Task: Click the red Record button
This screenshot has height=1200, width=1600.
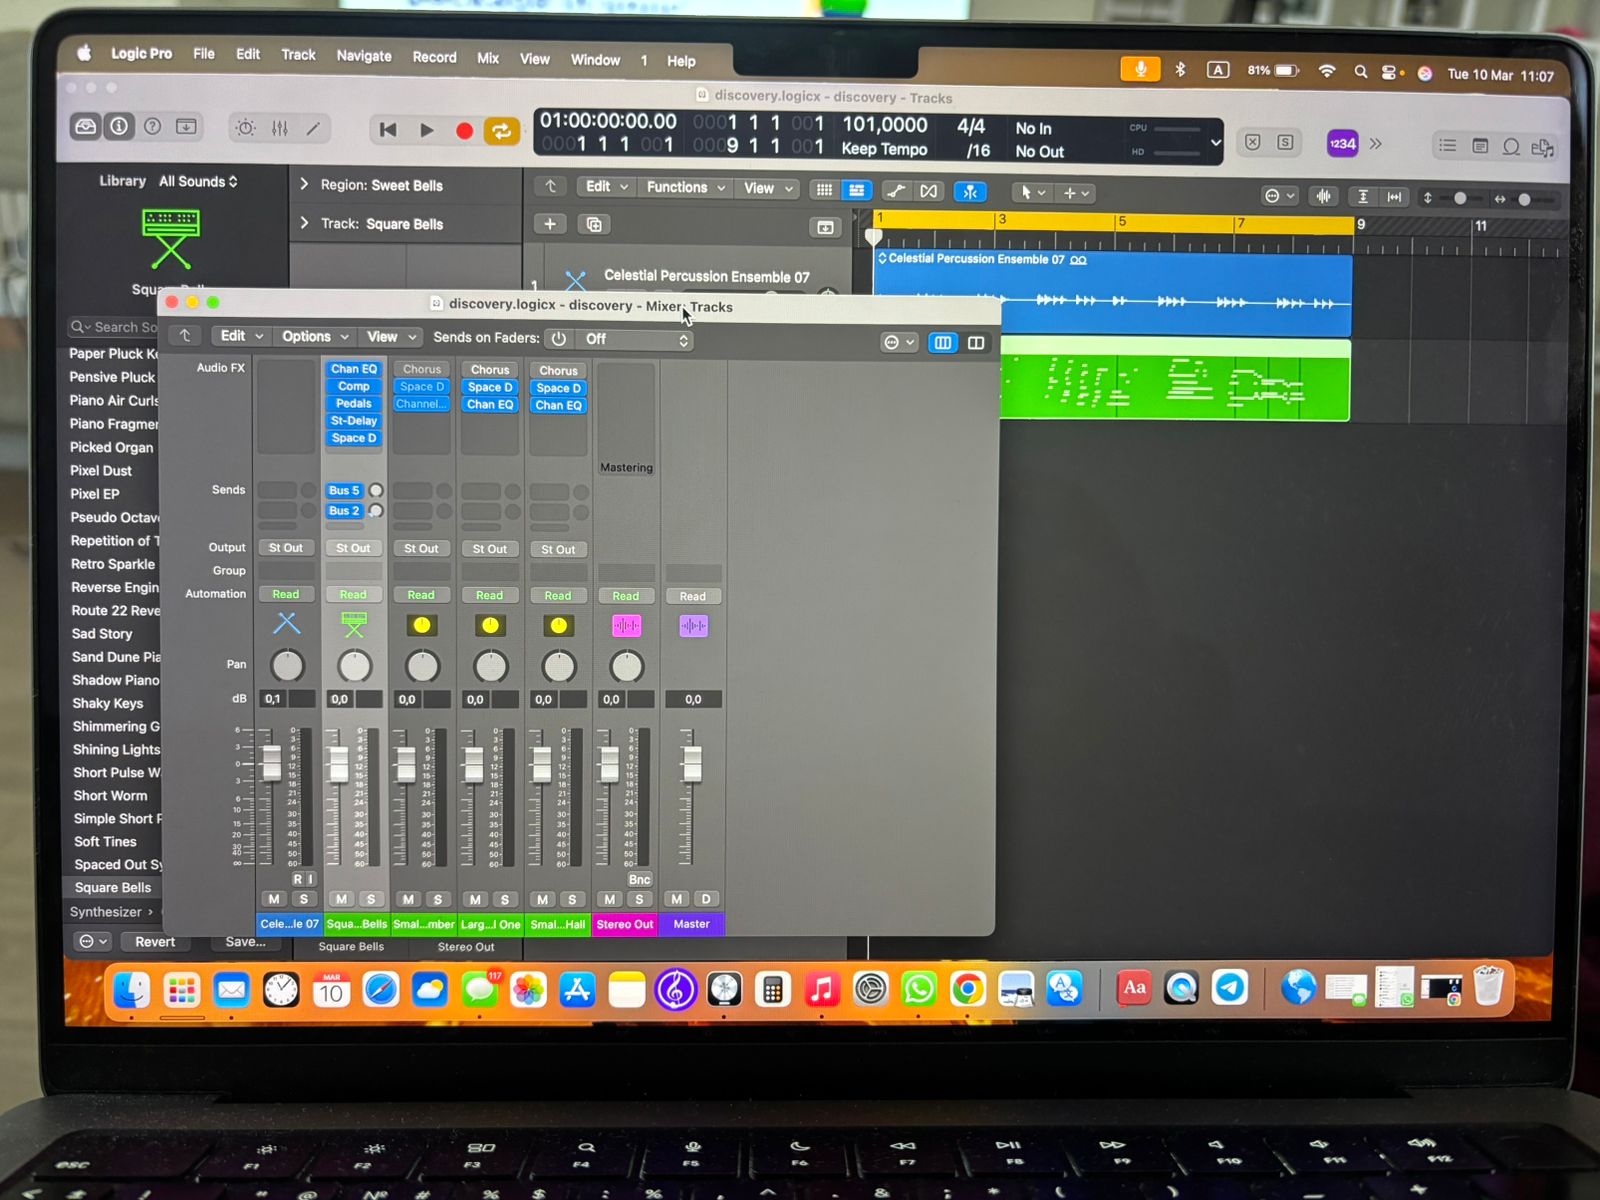Action: point(464,131)
